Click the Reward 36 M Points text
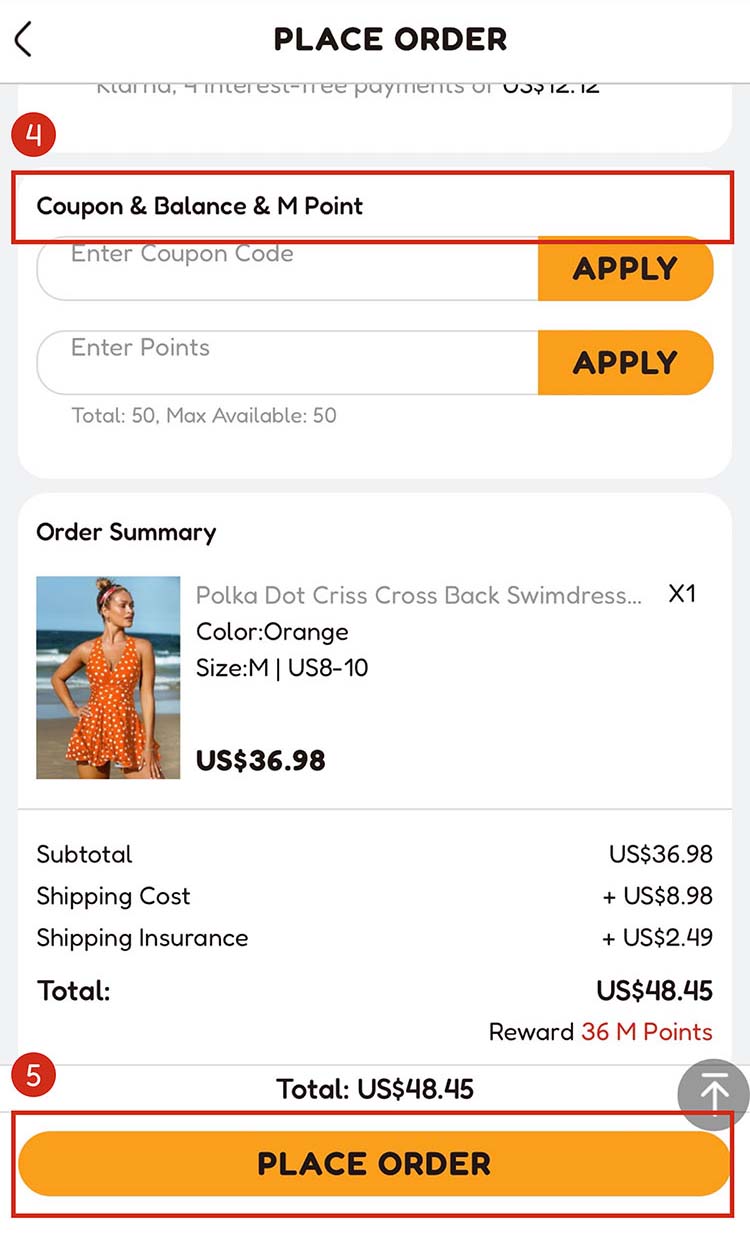750x1258 pixels. point(600,1032)
